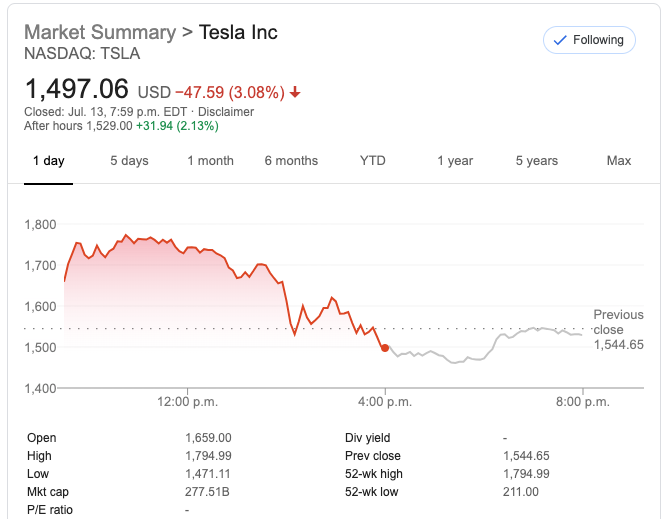Screen dimensions: 666x519
Task: Switch to 1 month range
Action: (210, 161)
